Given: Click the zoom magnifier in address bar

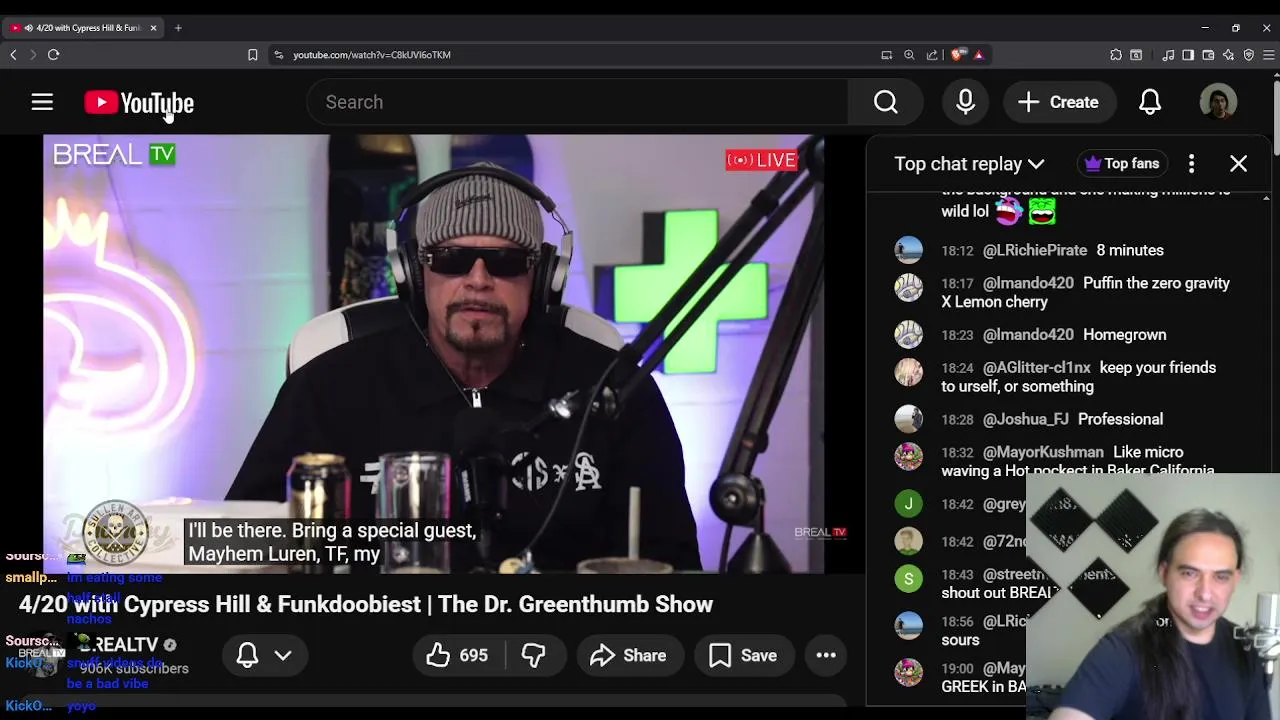Looking at the screenshot, I should tap(909, 55).
